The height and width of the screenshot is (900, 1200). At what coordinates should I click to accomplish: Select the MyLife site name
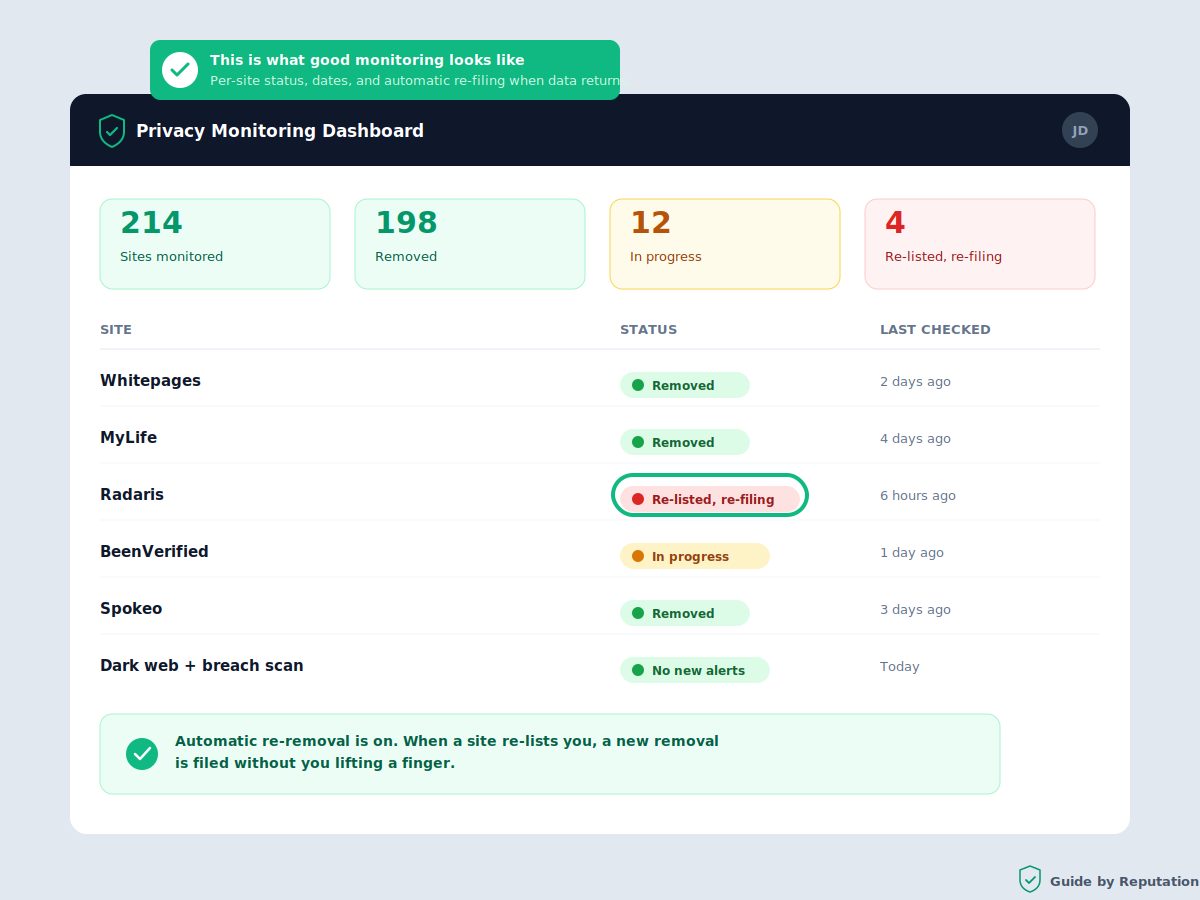tap(128, 438)
